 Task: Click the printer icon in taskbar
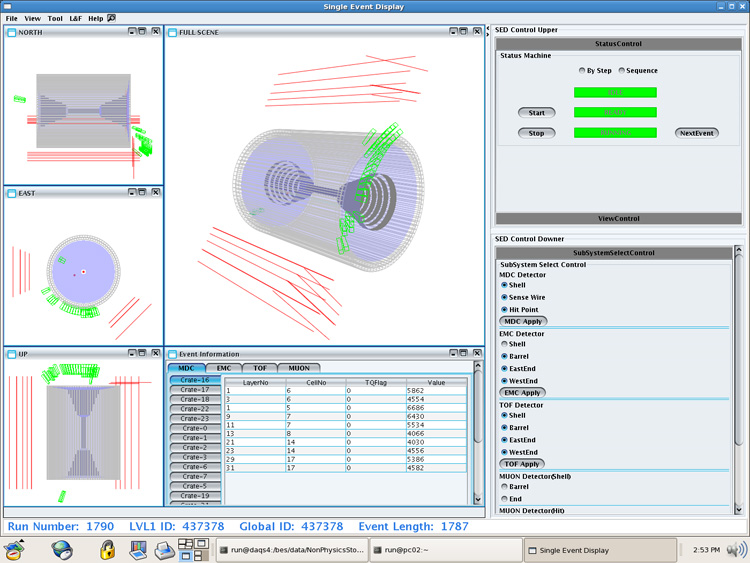[164, 549]
